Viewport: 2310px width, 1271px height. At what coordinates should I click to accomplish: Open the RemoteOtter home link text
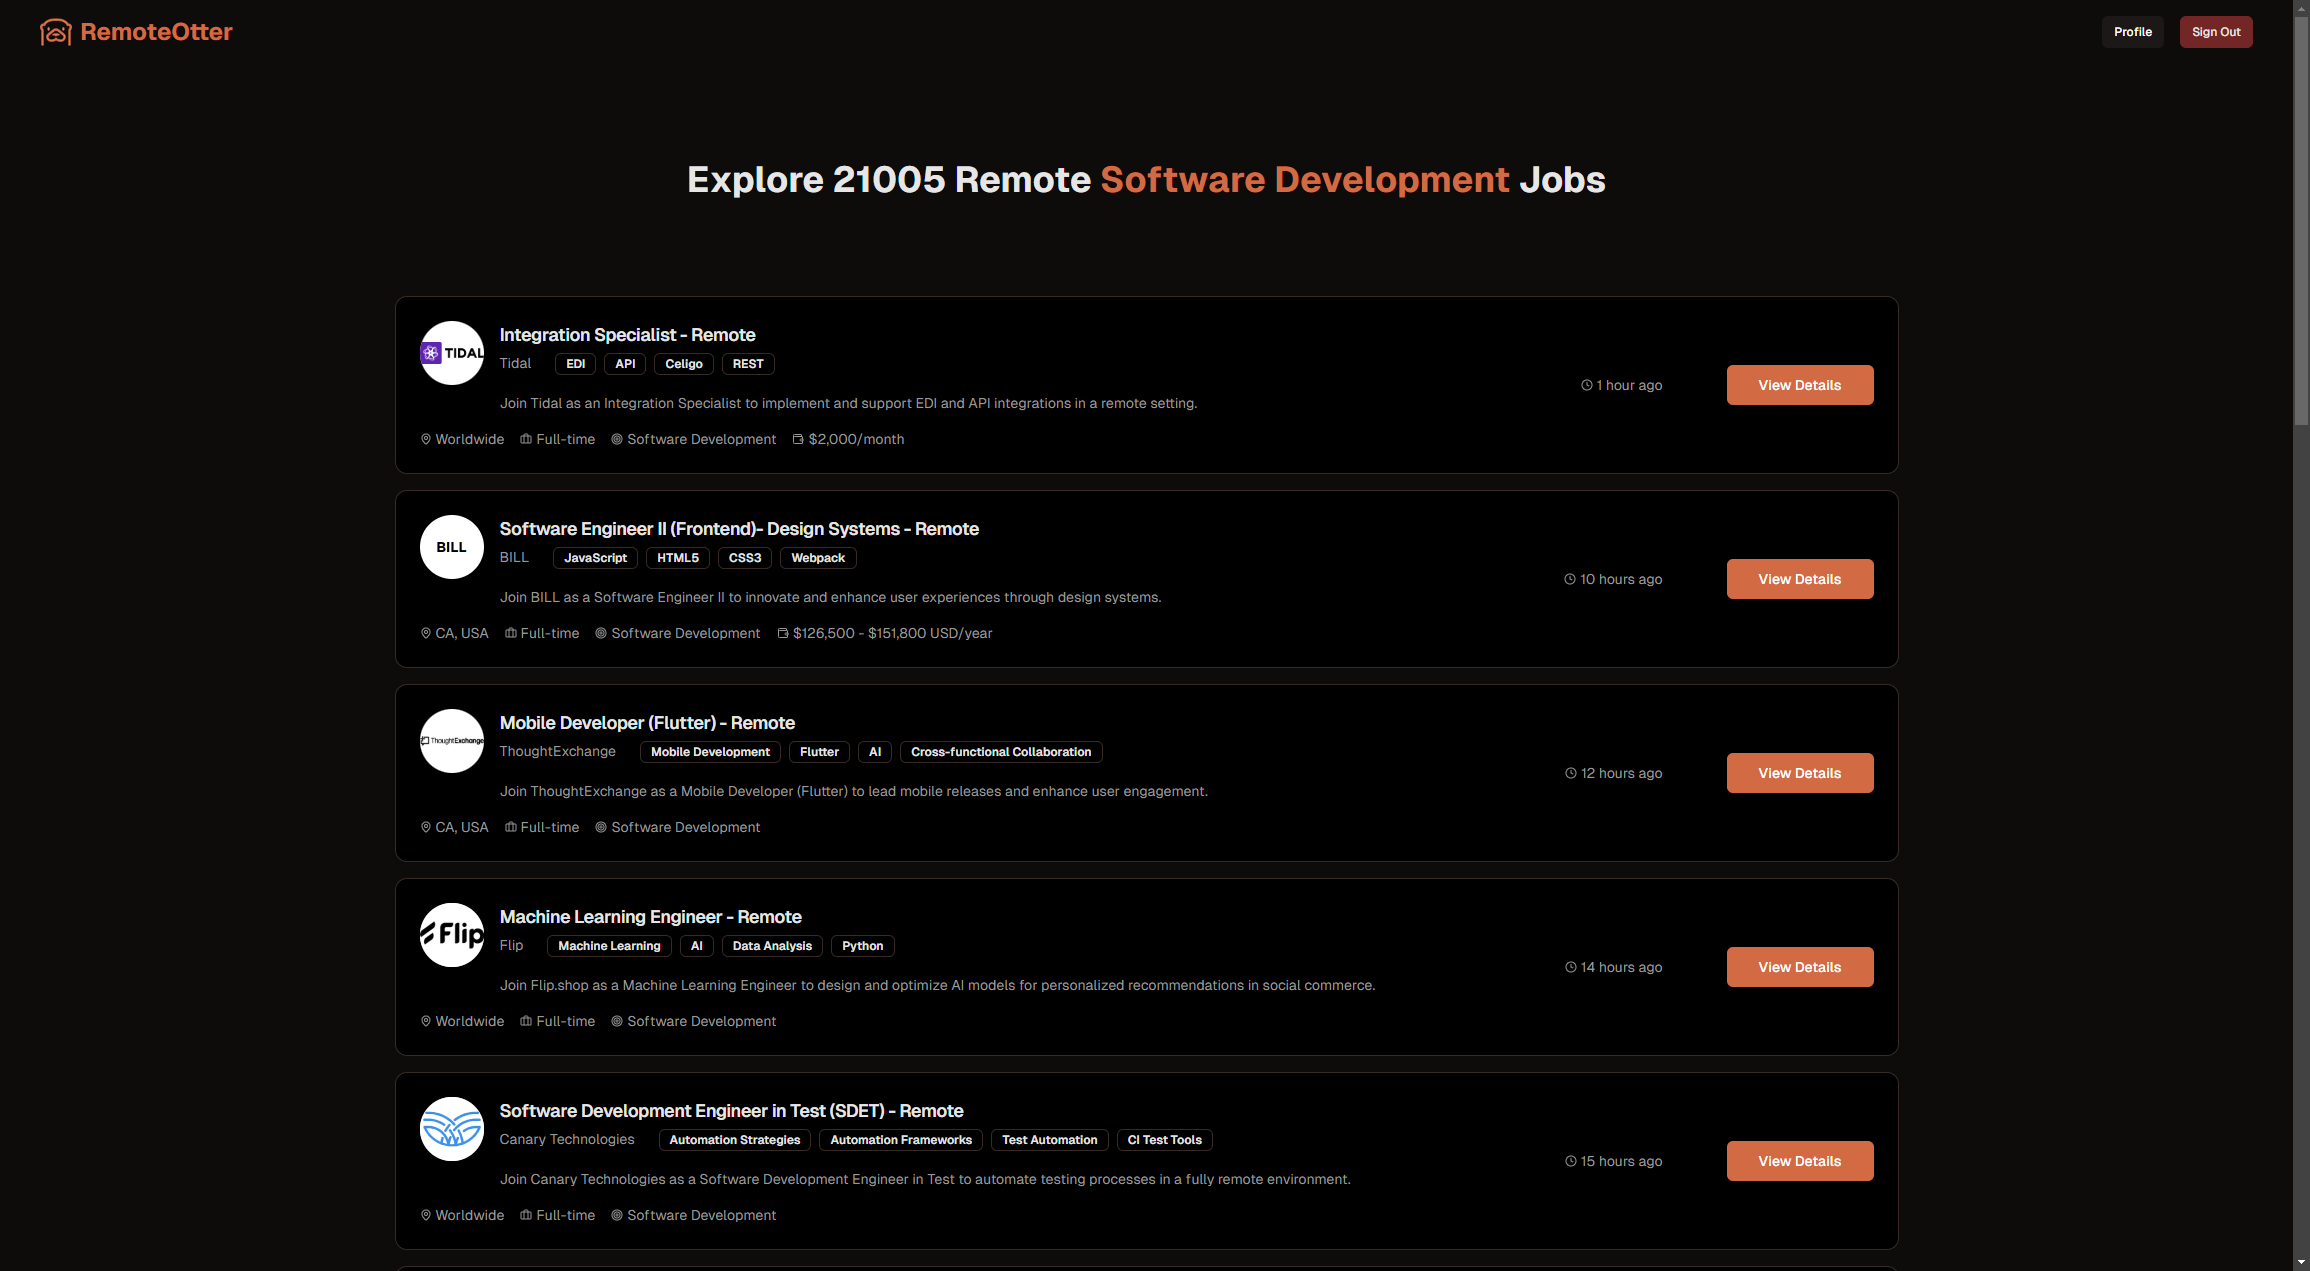[x=157, y=32]
